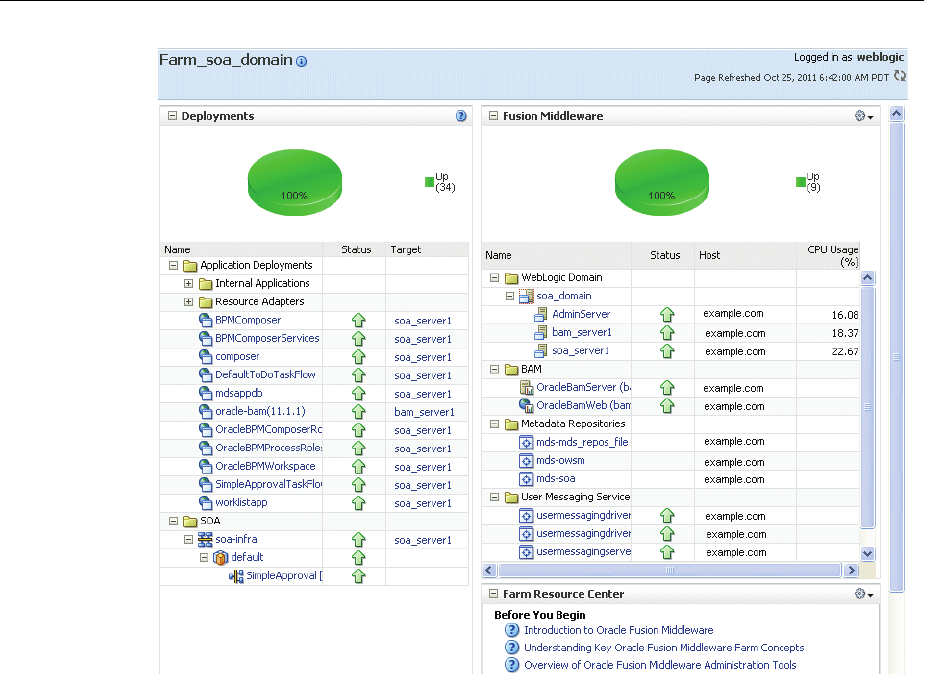925x674 pixels.
Task: Sort by the Host column header
Action: click(x=710, y=255)
